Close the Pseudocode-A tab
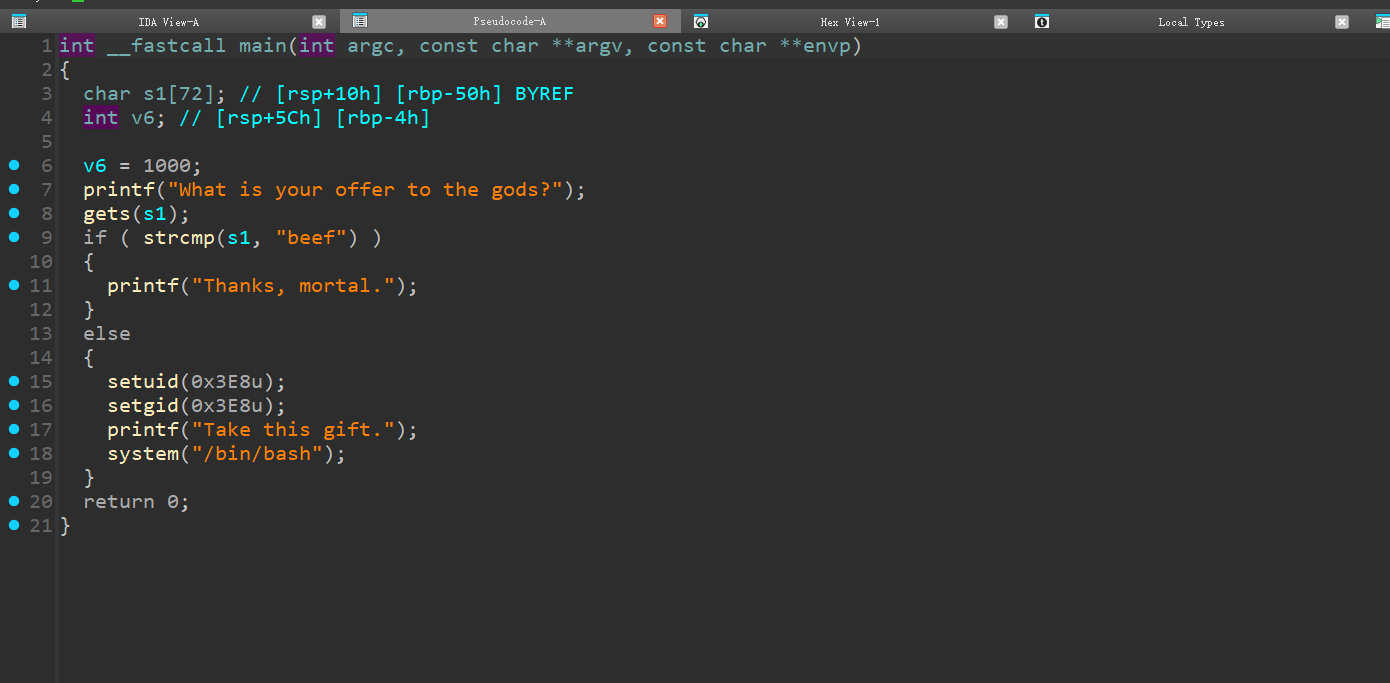 coord(660,21)
